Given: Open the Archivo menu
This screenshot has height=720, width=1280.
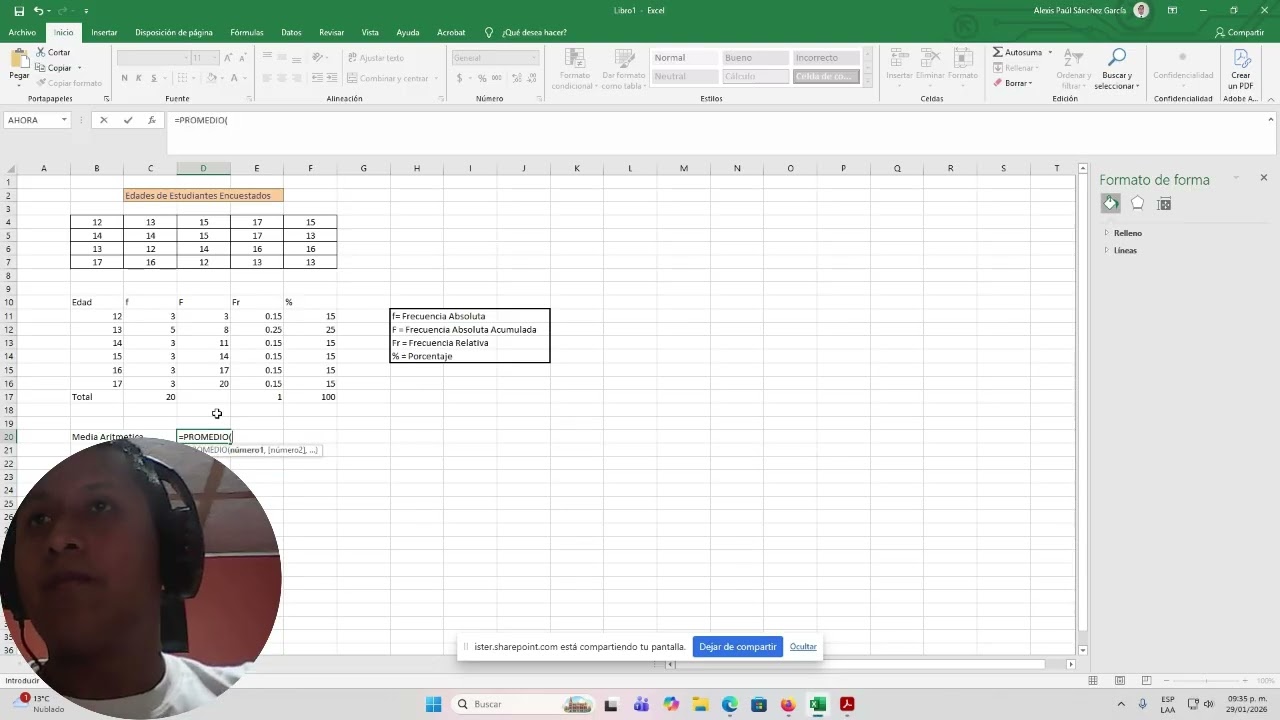Looking at the screenshot, I should (x=22, y=32).
